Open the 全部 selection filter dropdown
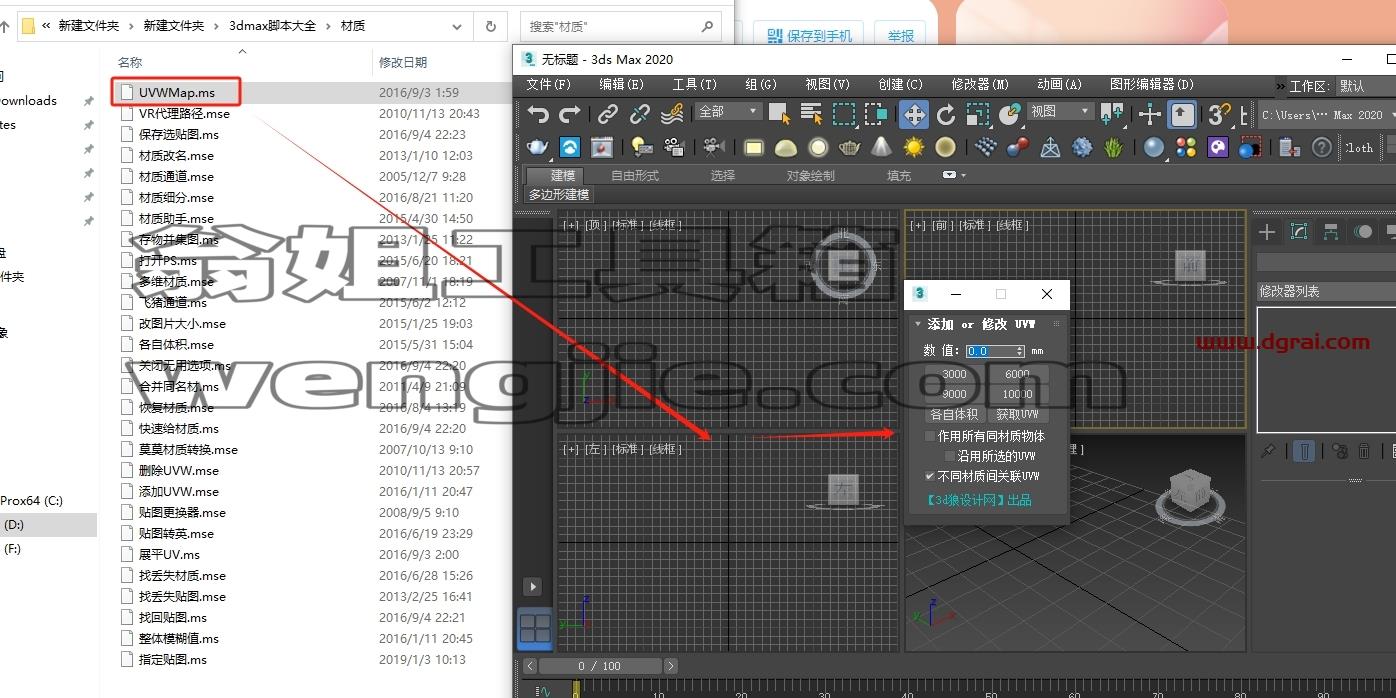This screenshot has height=698, width=1396. point(729,112)
